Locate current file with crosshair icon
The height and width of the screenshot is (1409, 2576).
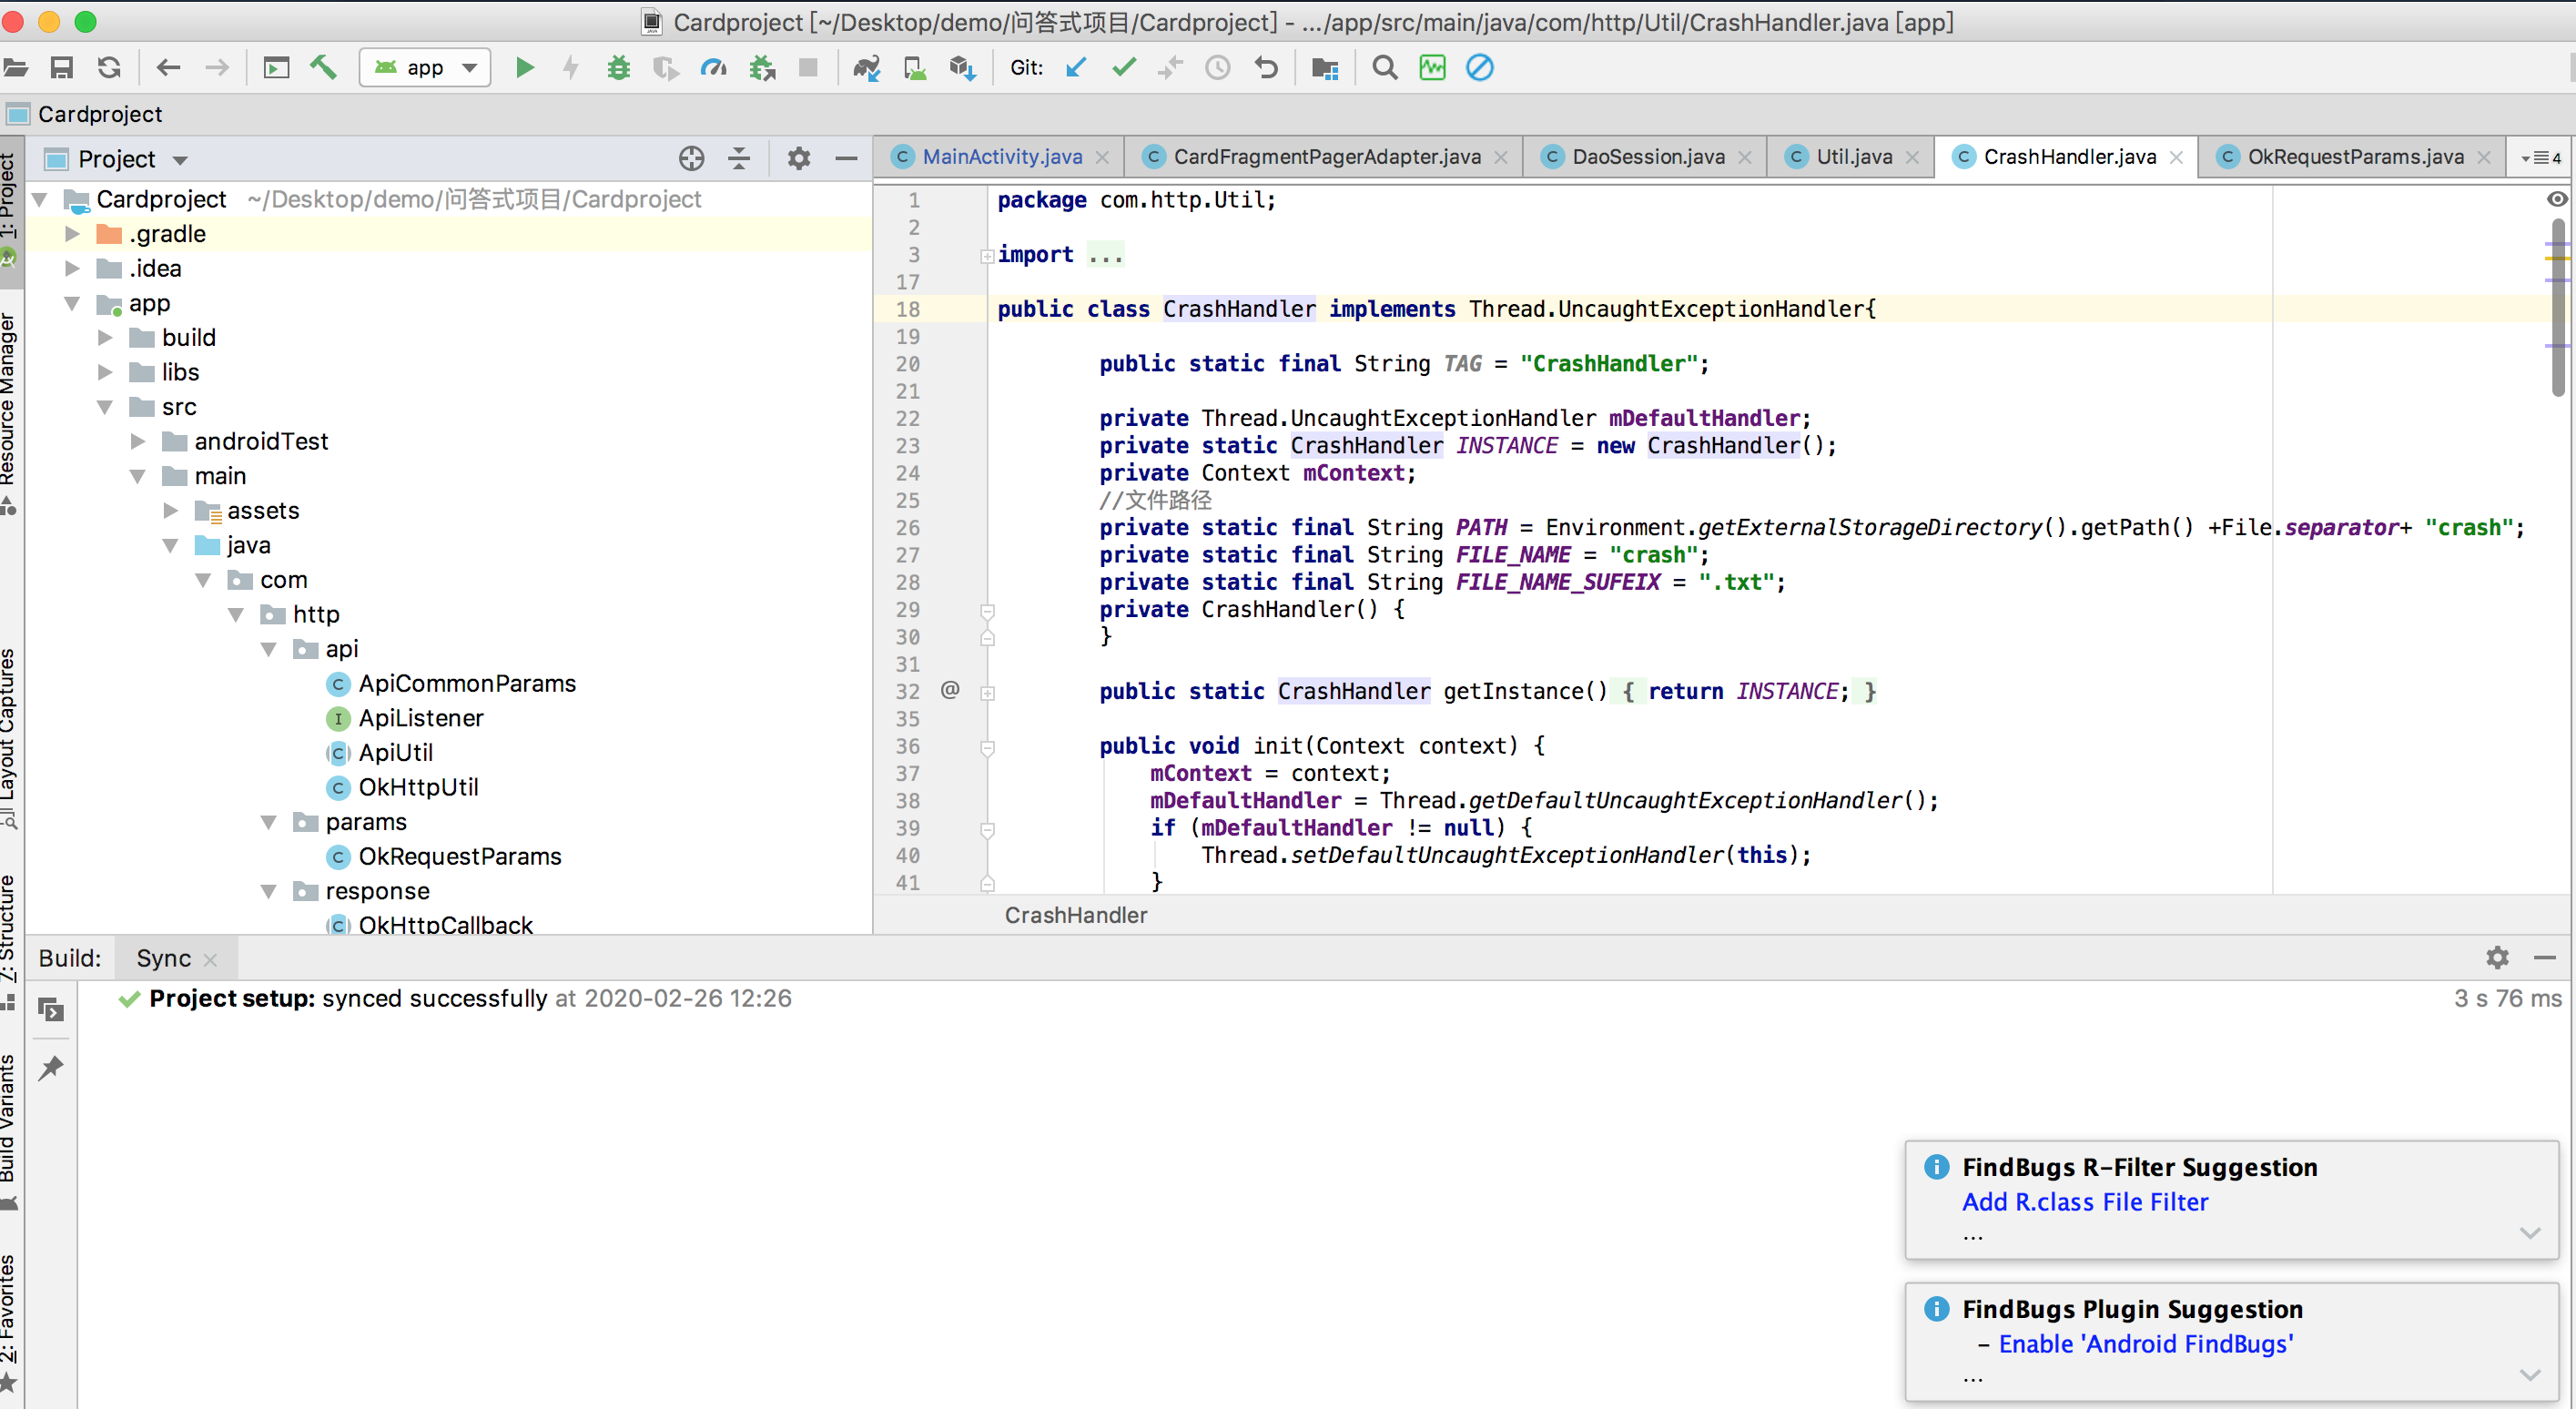[x=691, y=159]
